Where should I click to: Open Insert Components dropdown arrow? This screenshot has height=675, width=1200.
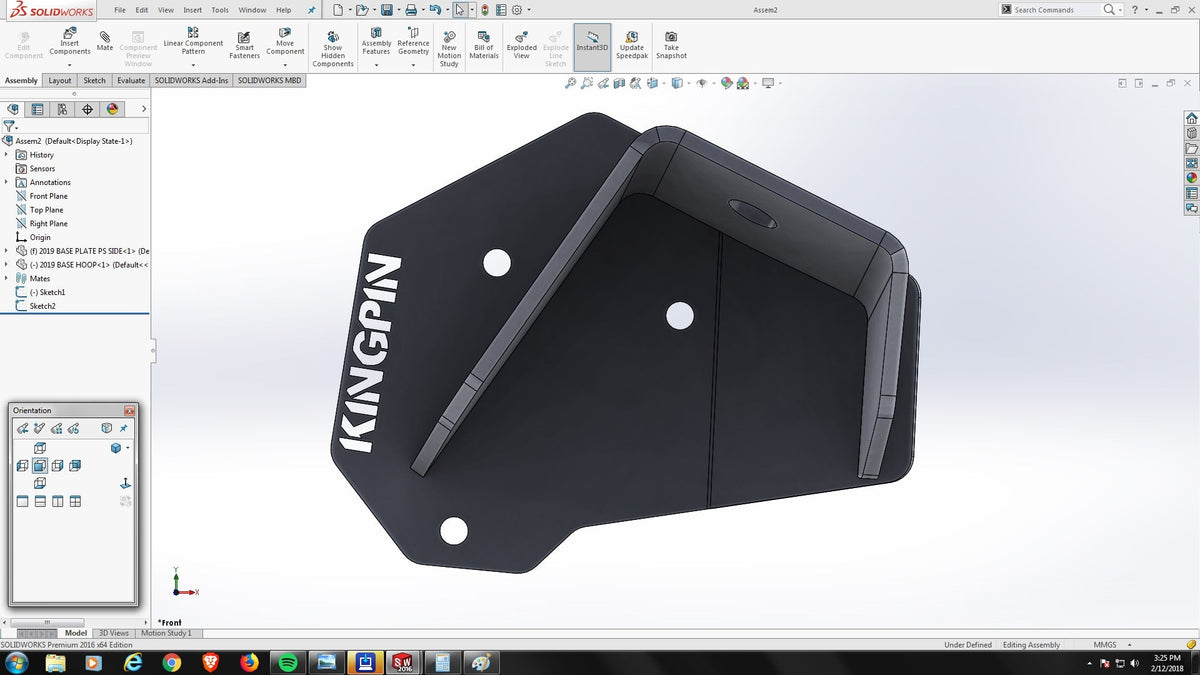click(x=69, y=65)
